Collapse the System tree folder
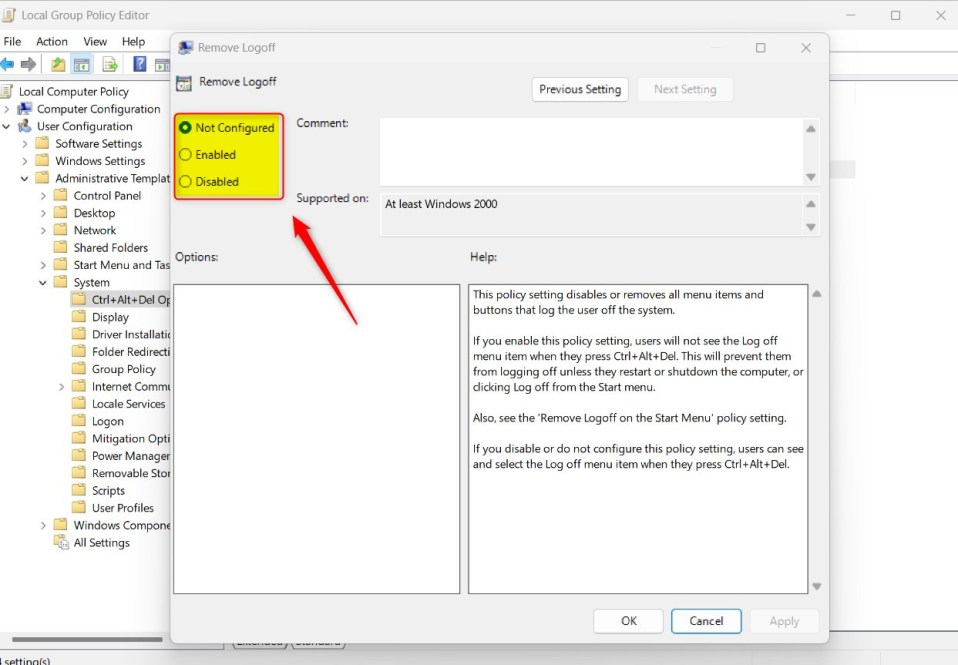The width and height of the screenshot is (958, 665). point(43,282)
